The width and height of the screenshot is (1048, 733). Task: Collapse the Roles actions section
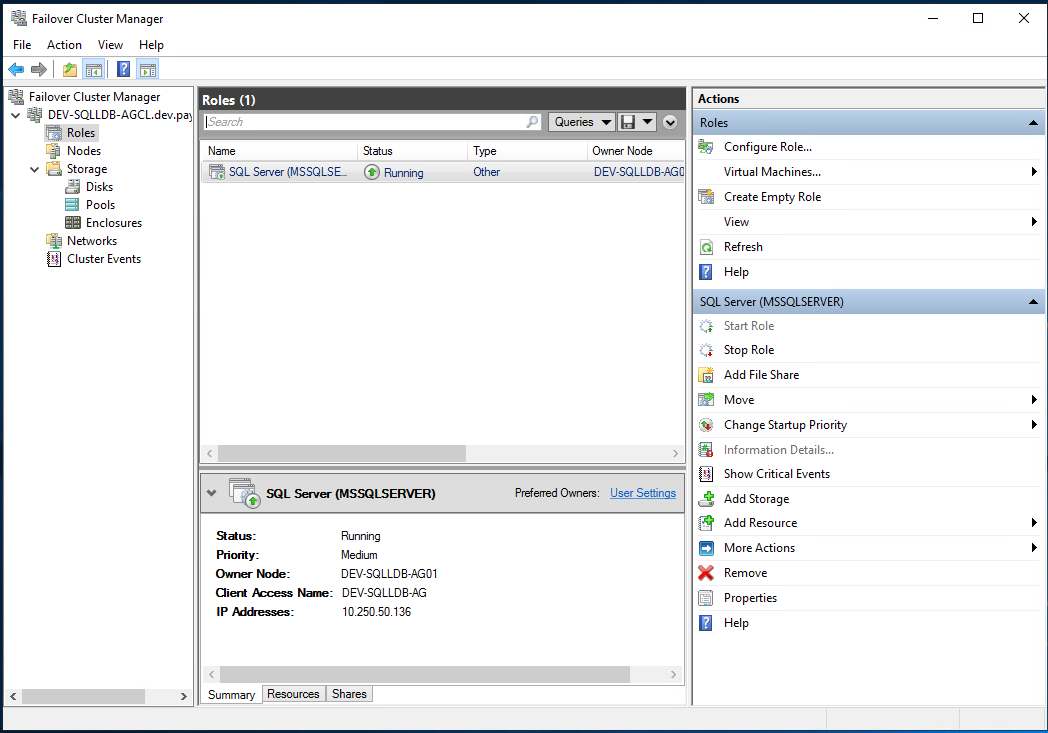1033,122
